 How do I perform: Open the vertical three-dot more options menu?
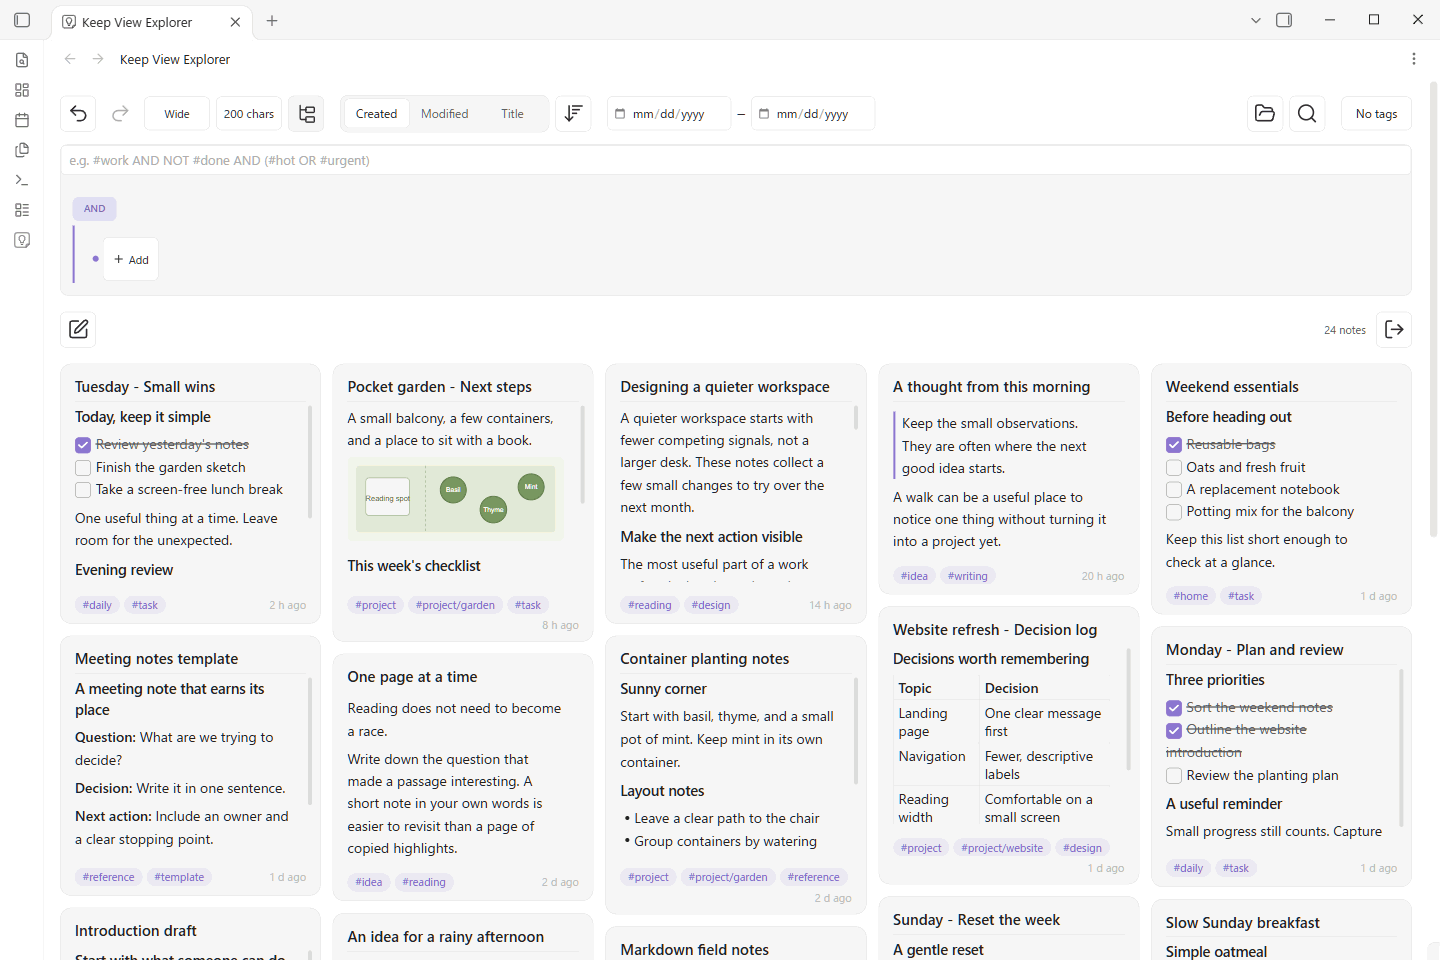click(x=1414, y=59)
